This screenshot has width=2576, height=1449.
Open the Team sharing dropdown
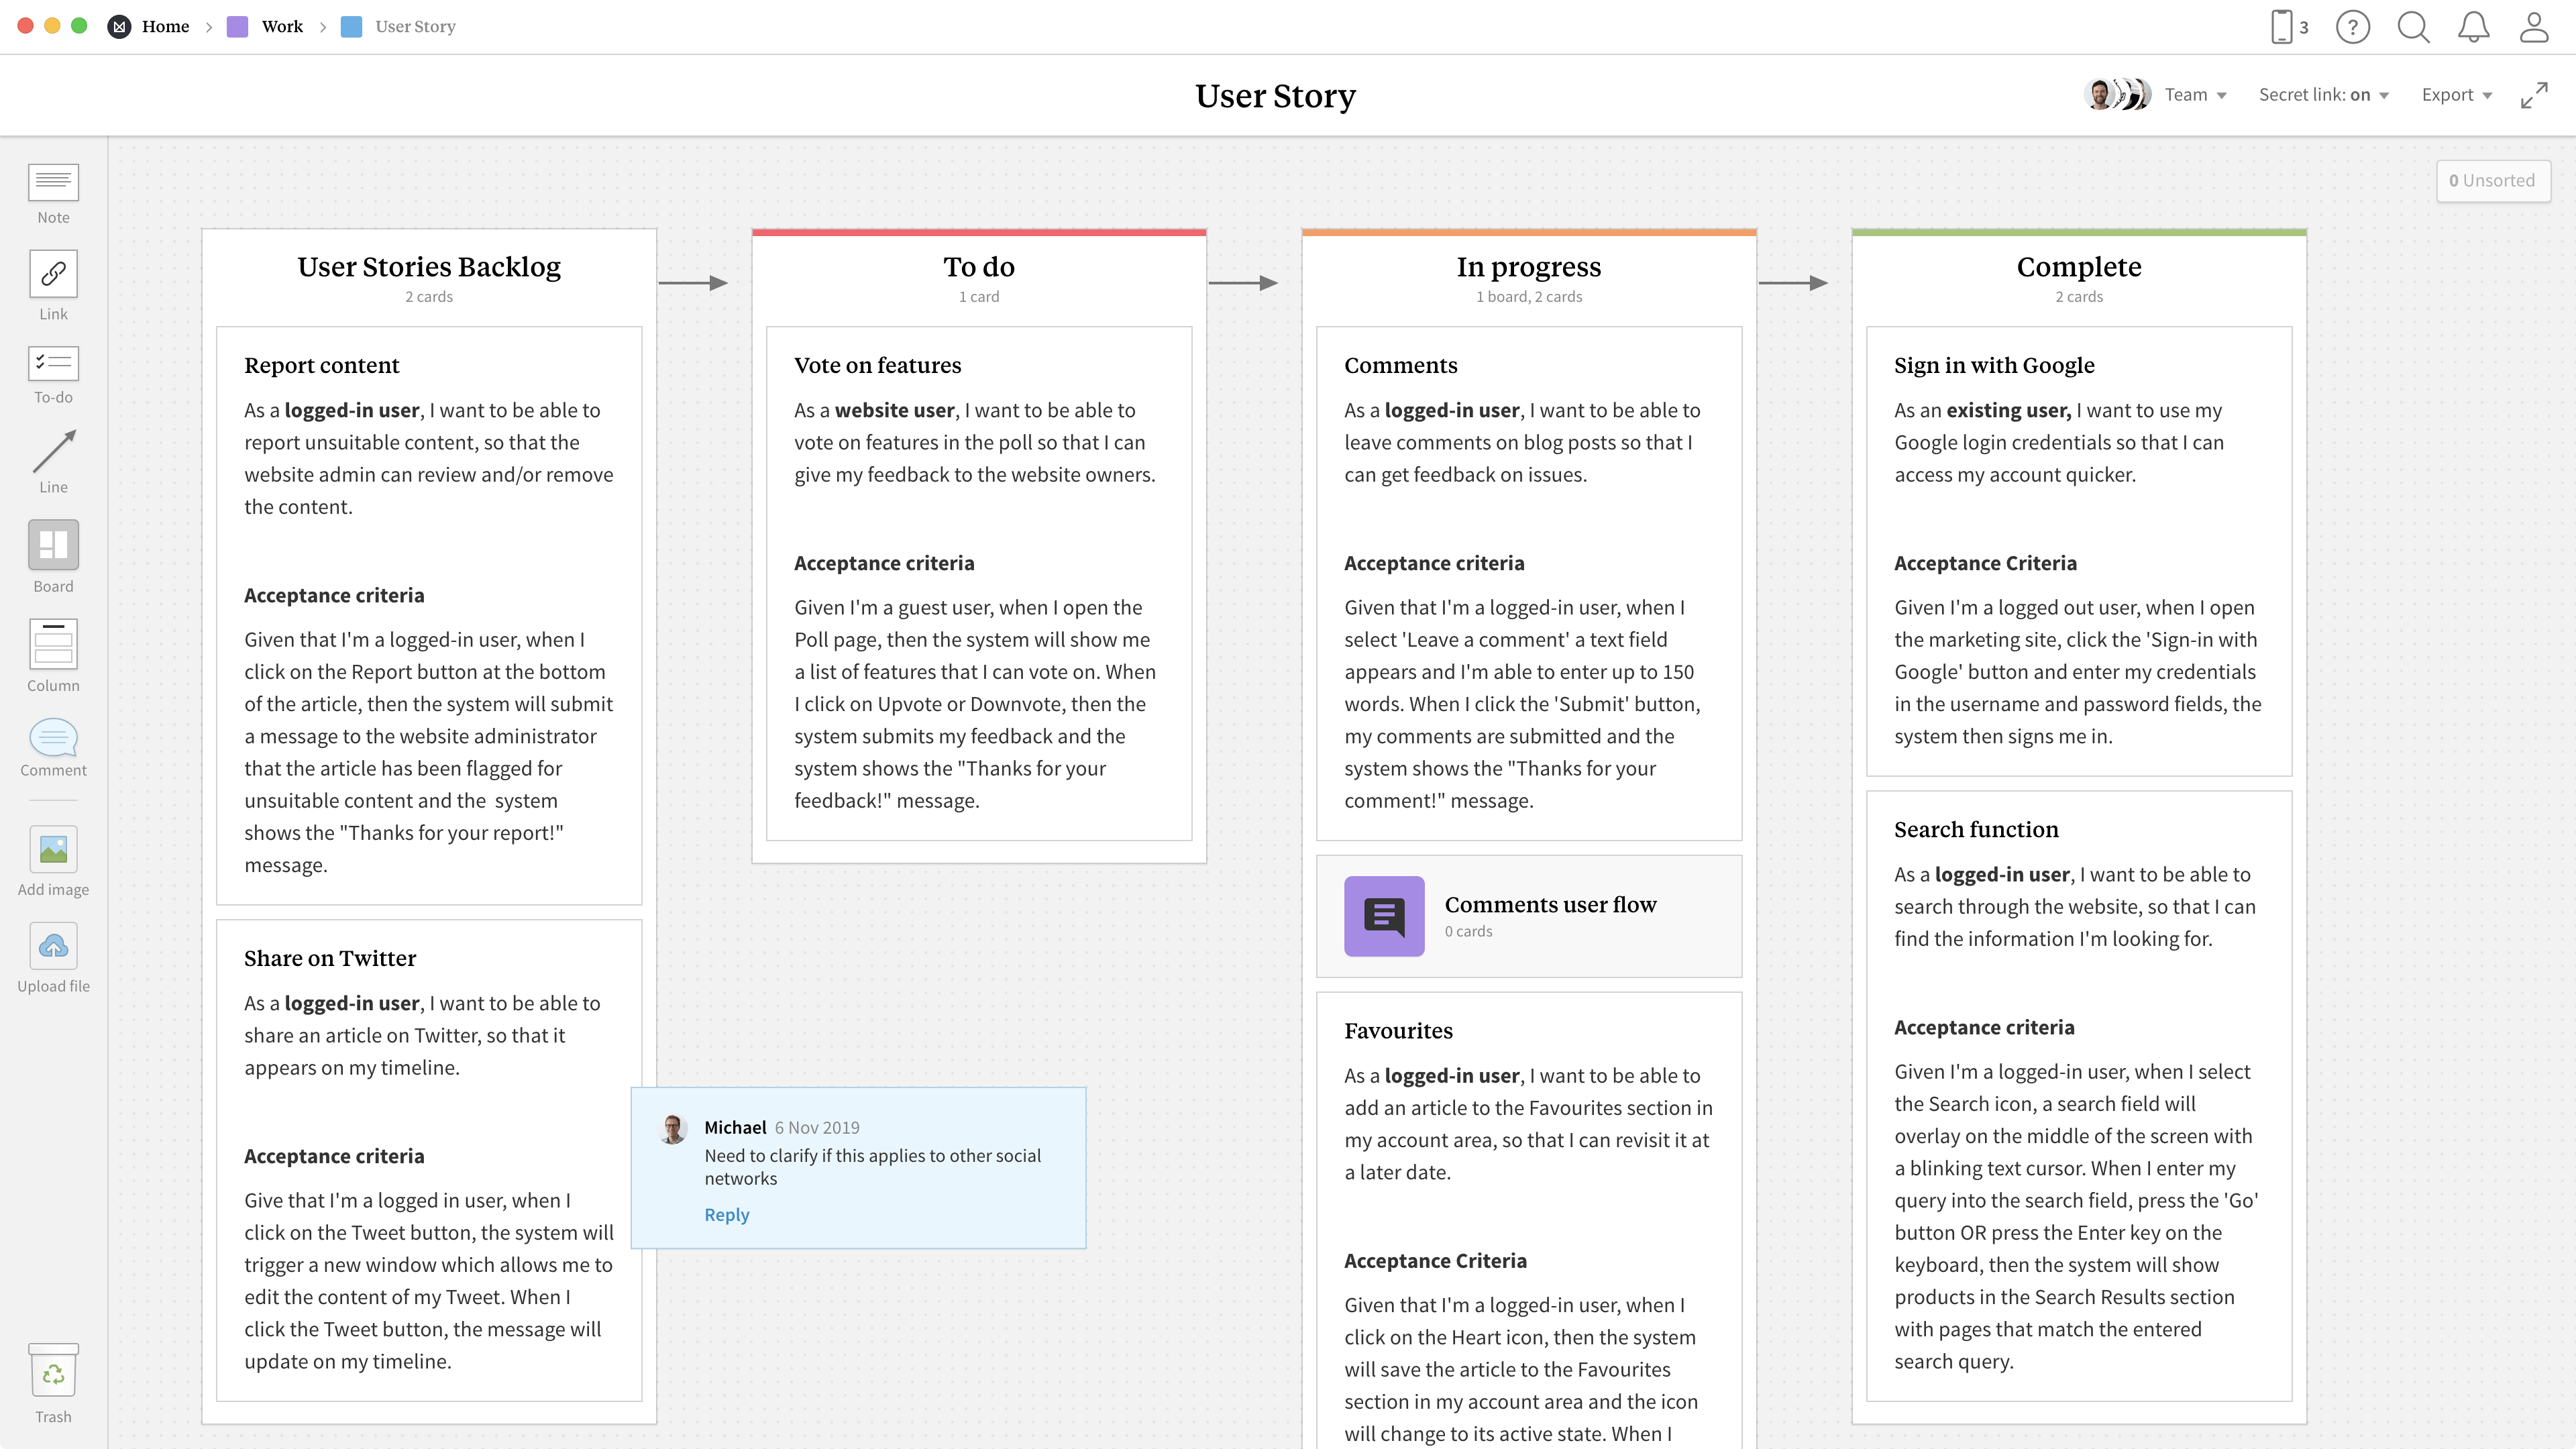2195,94
